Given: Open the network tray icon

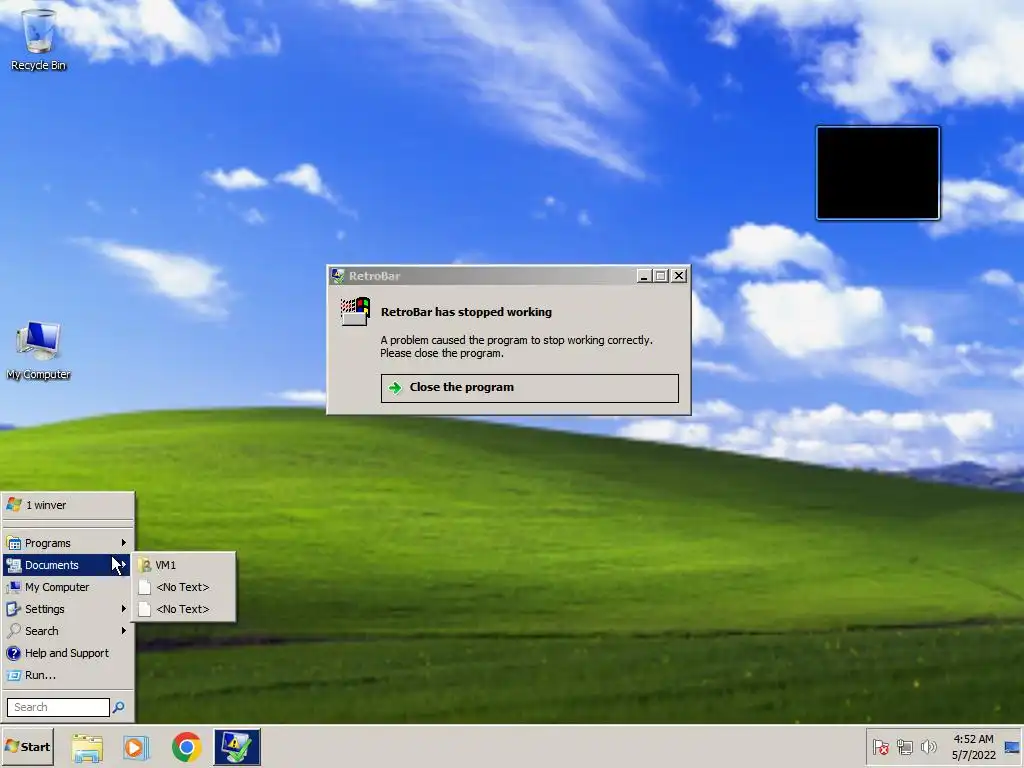Looking at the screenshot, I should [904, 746].
